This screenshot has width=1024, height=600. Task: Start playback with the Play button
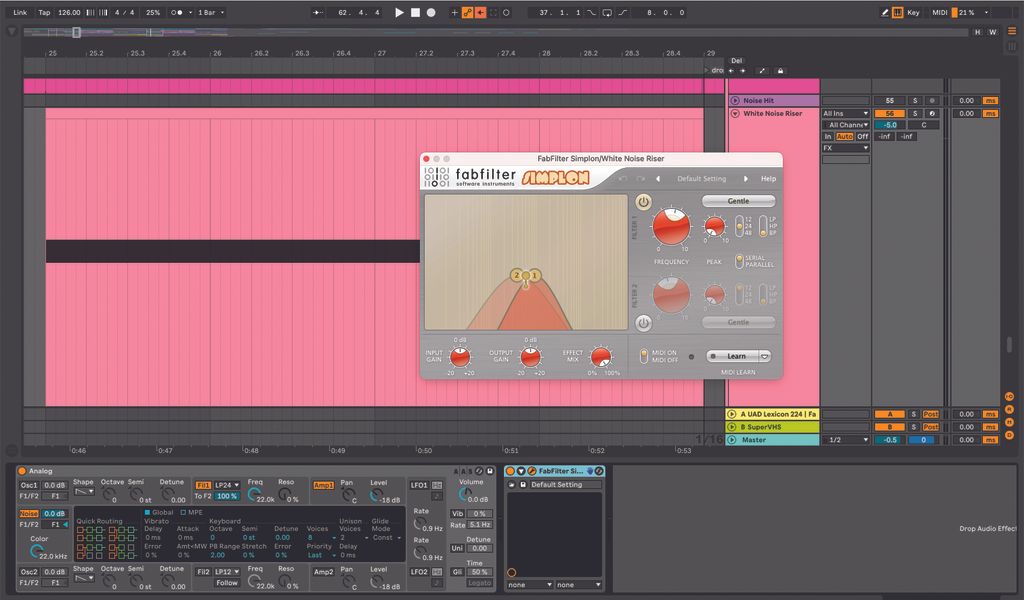pos(399,12)
